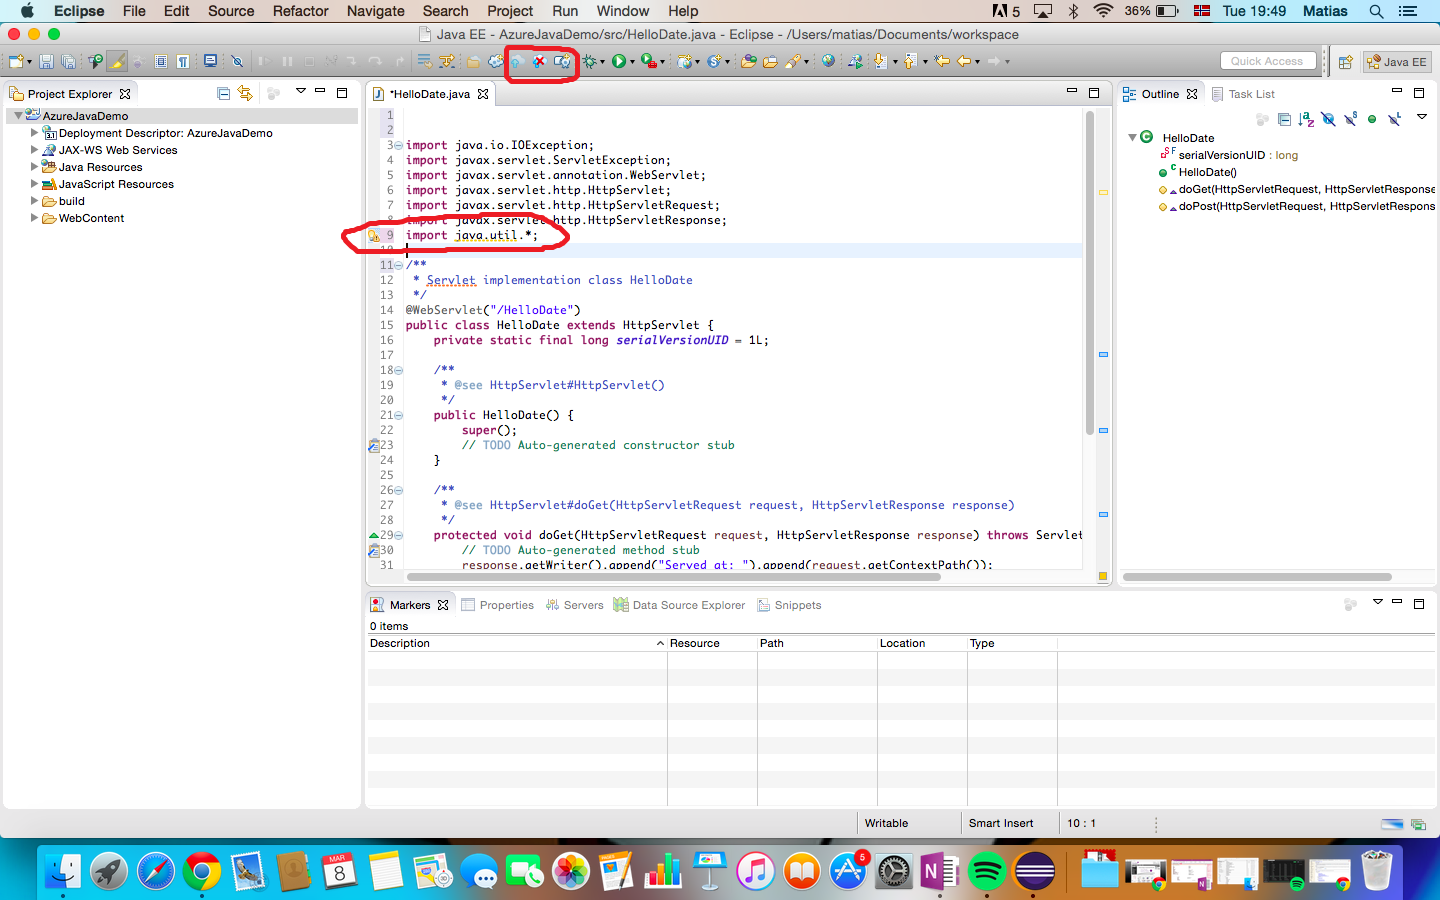The width and height of the screenshot is (1440, 900).
Task: Expand Deployment Descriptor: AzureJavaDemo node
Action: tap(34, 132)
